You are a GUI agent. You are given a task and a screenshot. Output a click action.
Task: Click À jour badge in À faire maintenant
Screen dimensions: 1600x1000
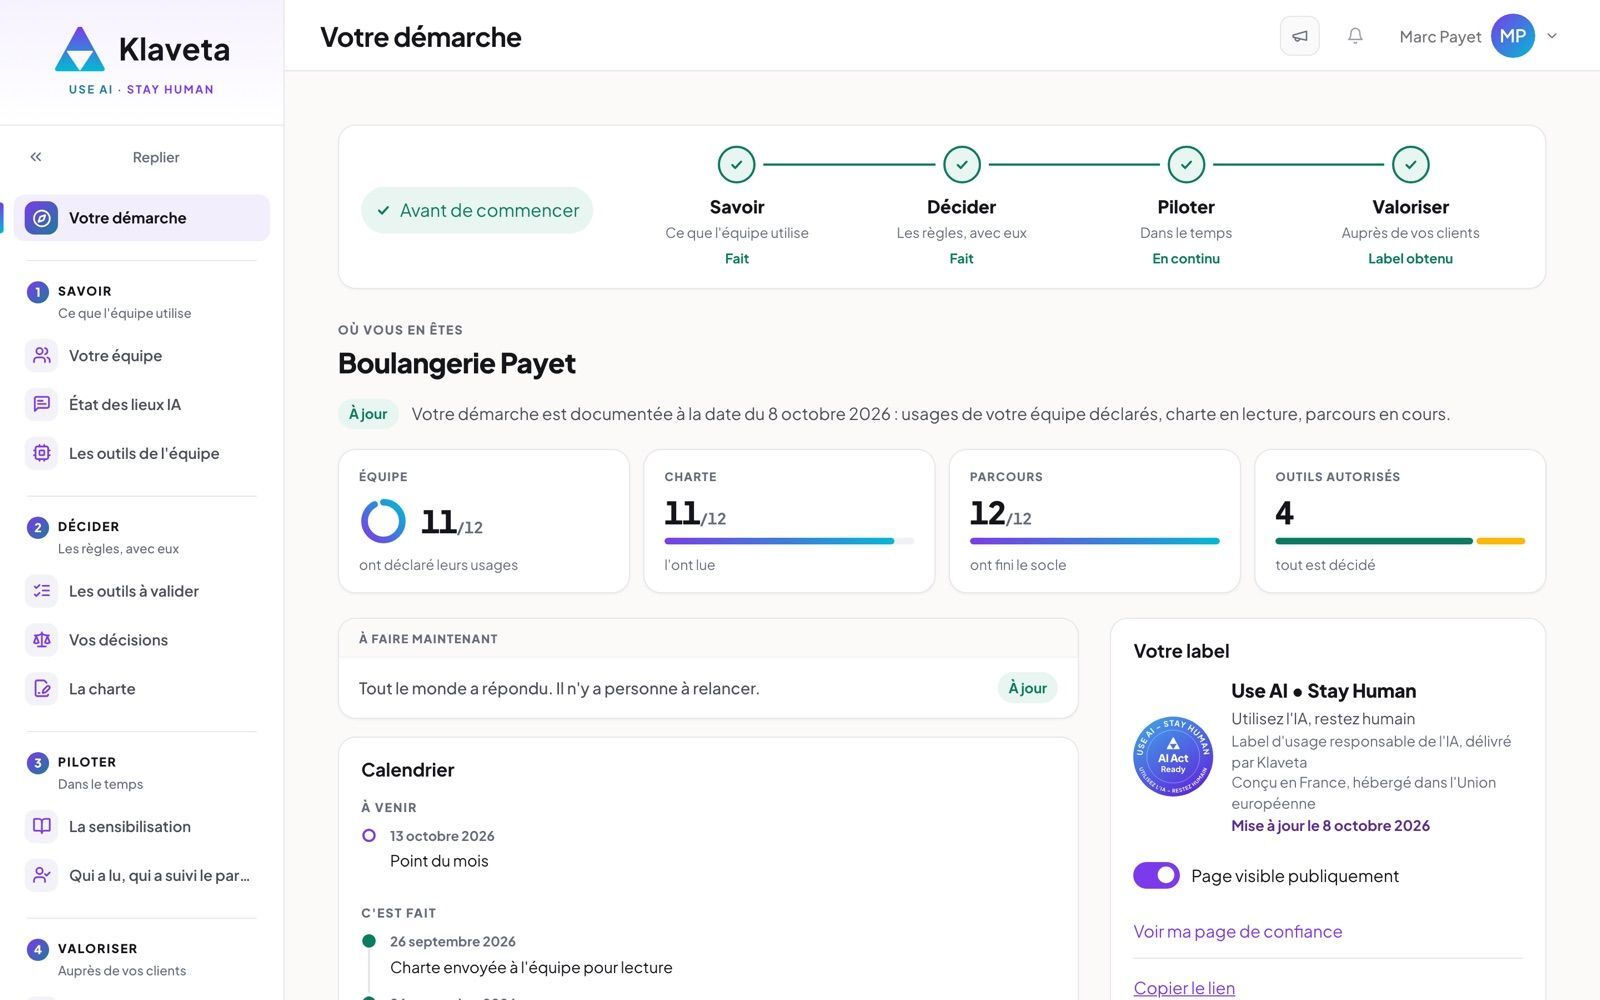[1027, 688]
